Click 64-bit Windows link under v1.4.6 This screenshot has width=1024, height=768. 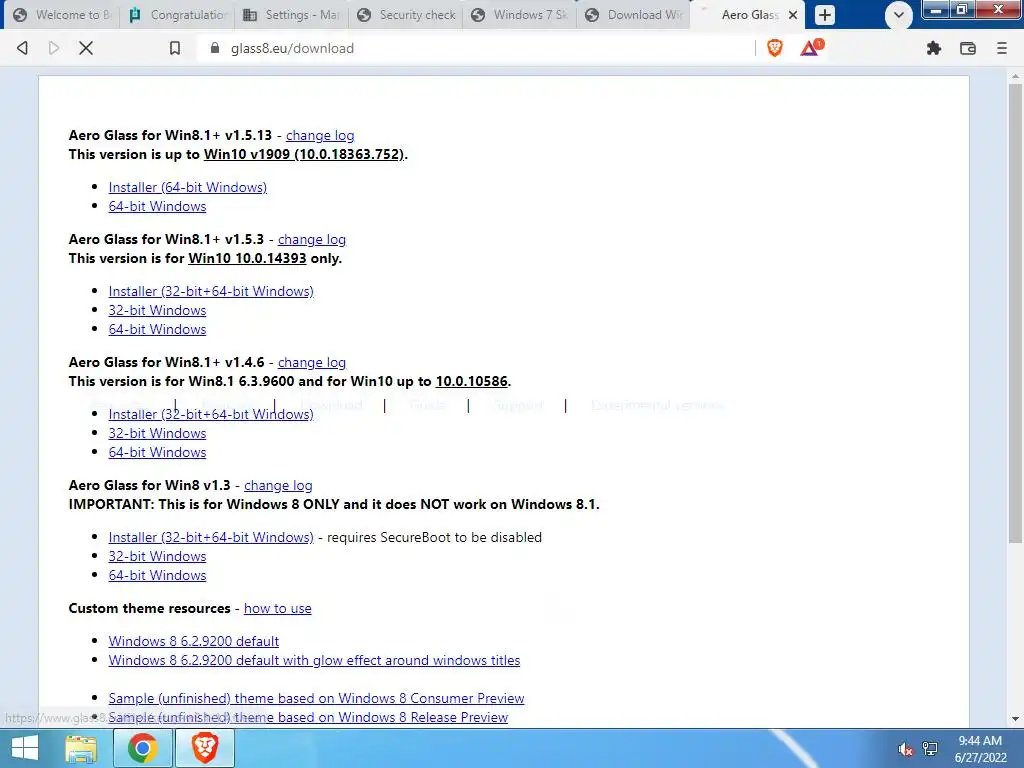157,452
